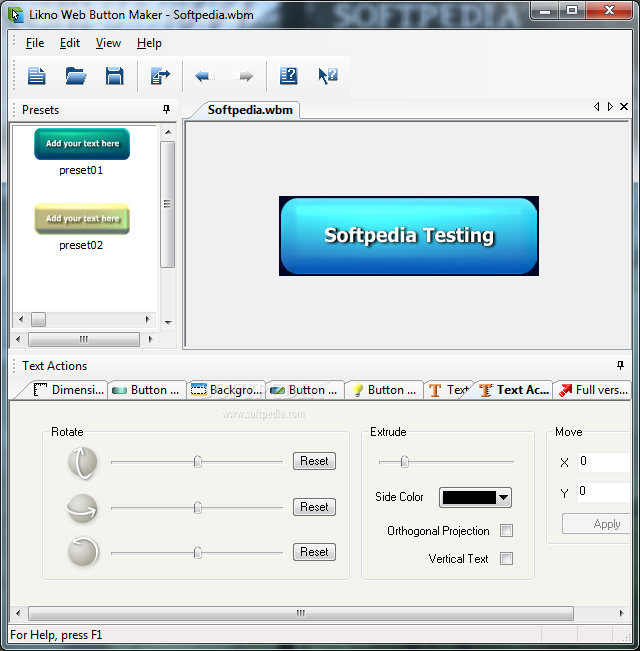Open the Side Color dropdown
The width and height of the screenshot is (640, 651).
click(475, 497)
